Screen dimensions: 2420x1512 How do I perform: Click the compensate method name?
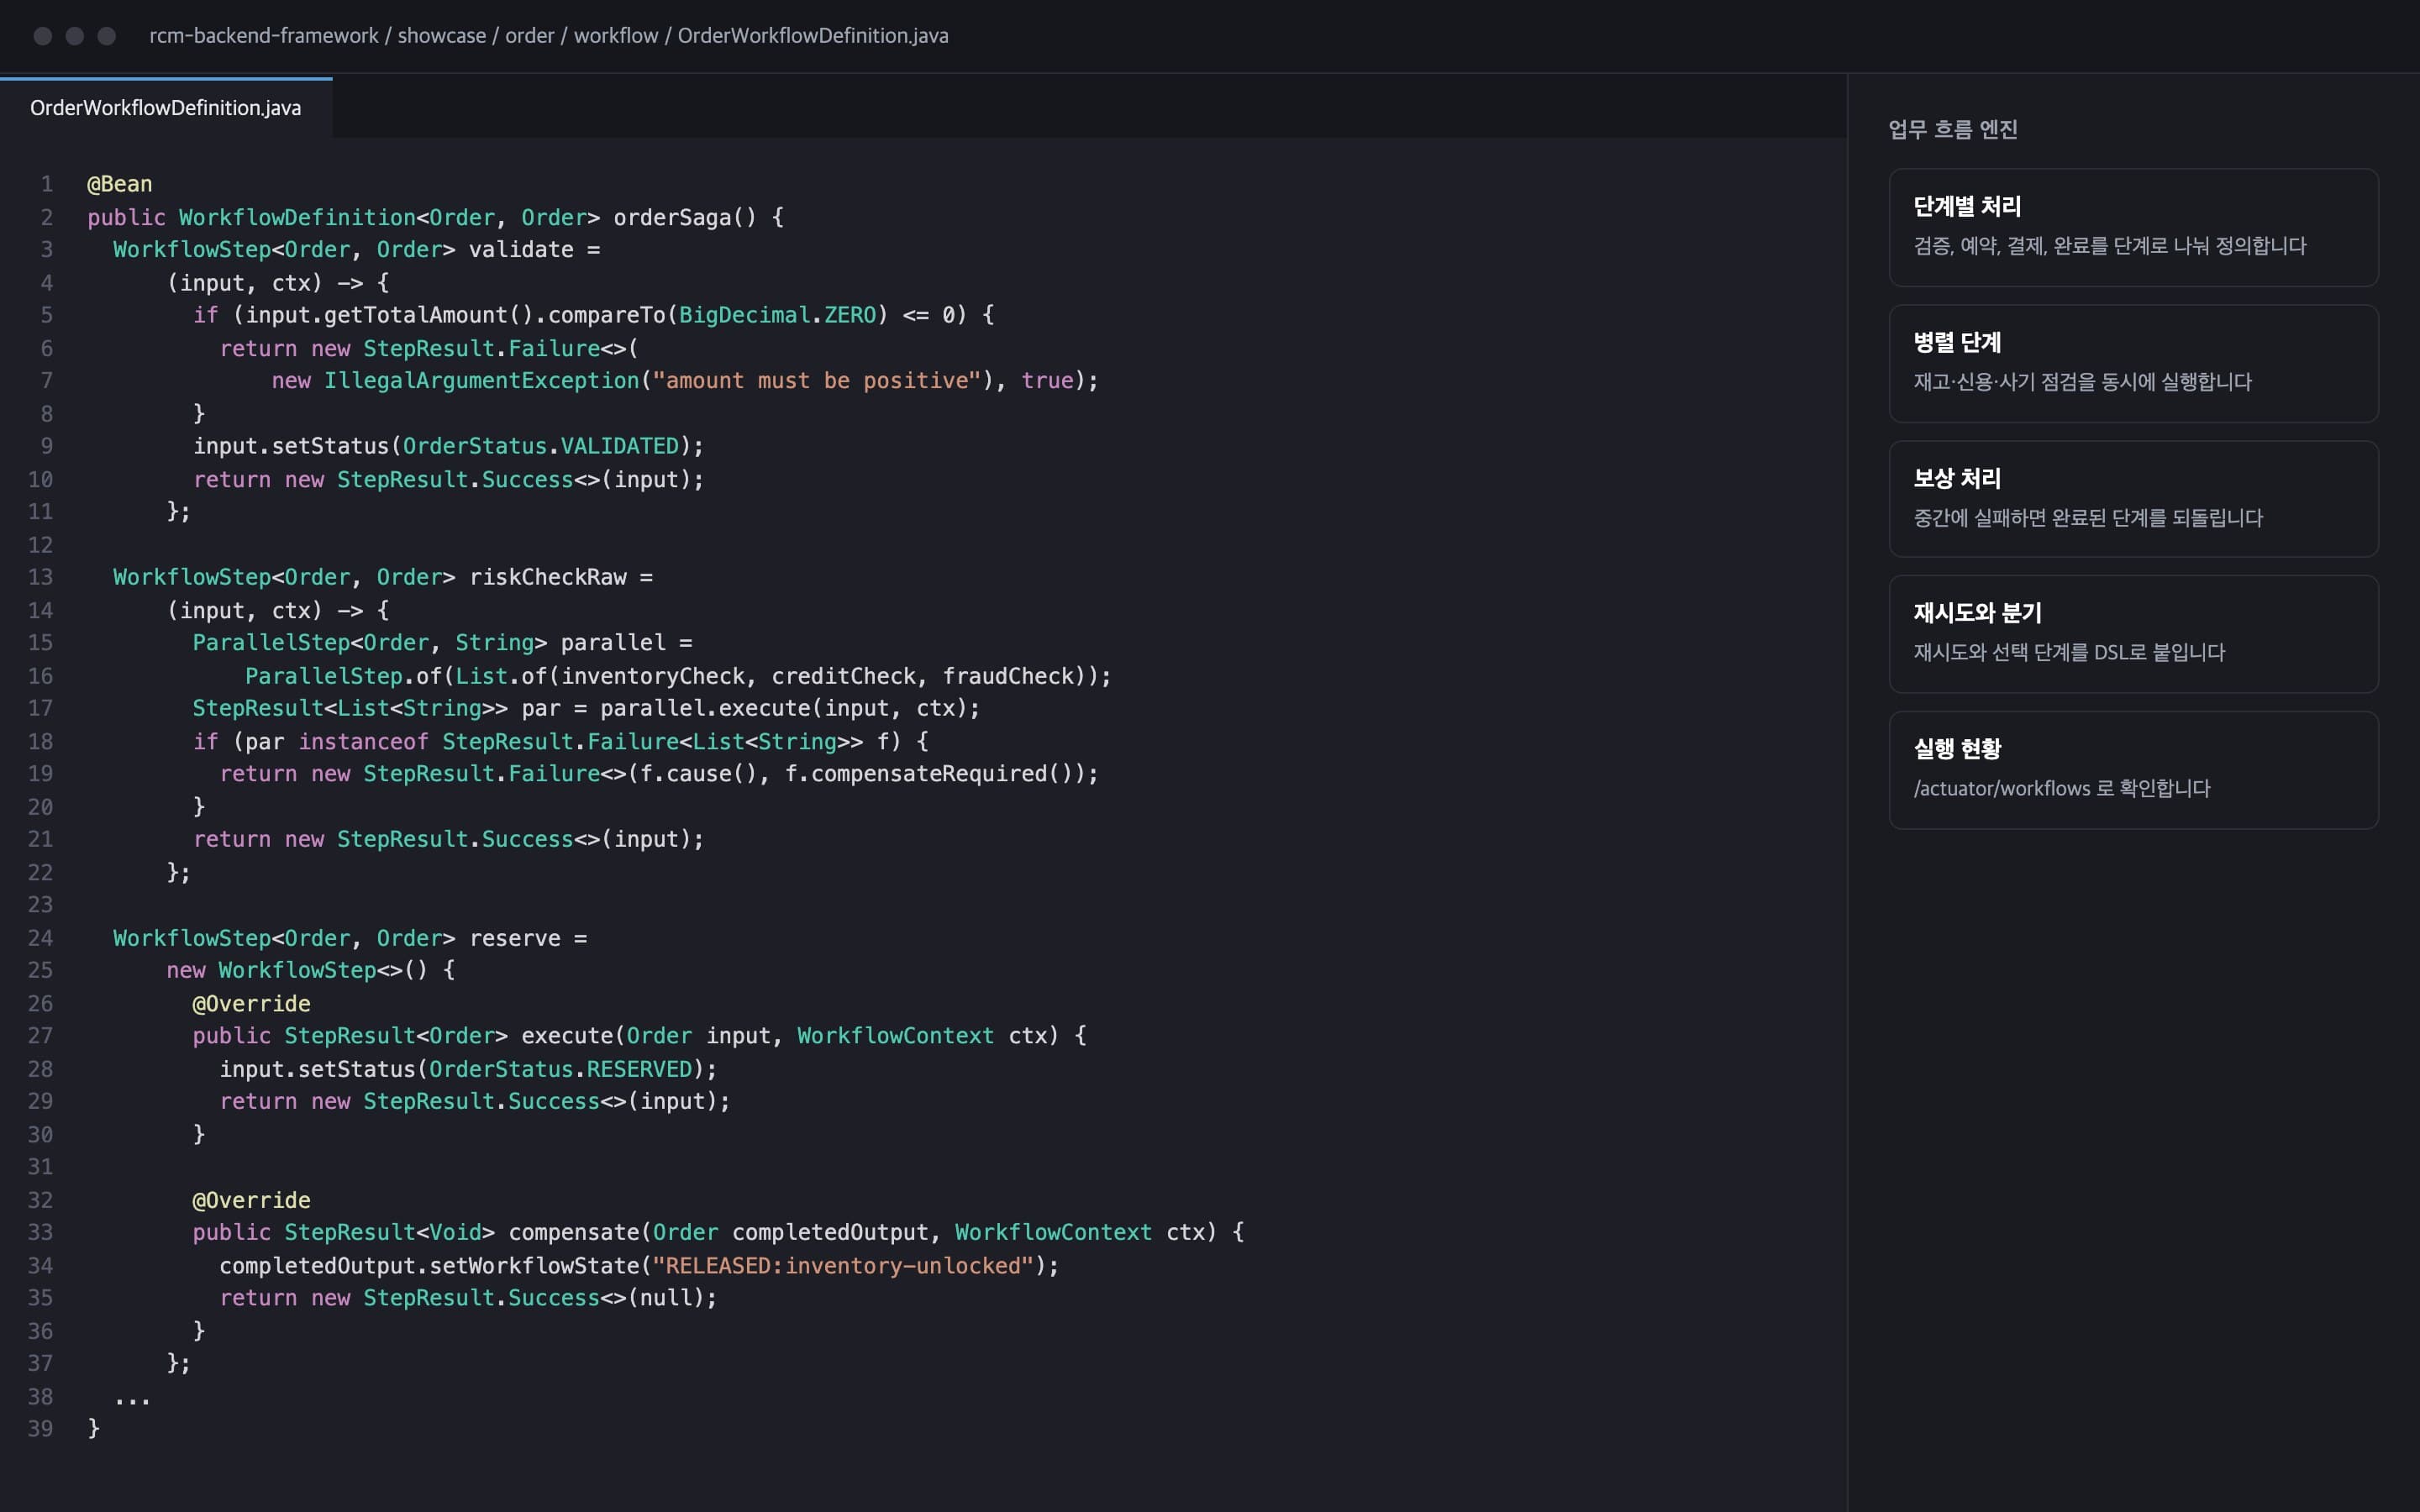[573, 1233]
